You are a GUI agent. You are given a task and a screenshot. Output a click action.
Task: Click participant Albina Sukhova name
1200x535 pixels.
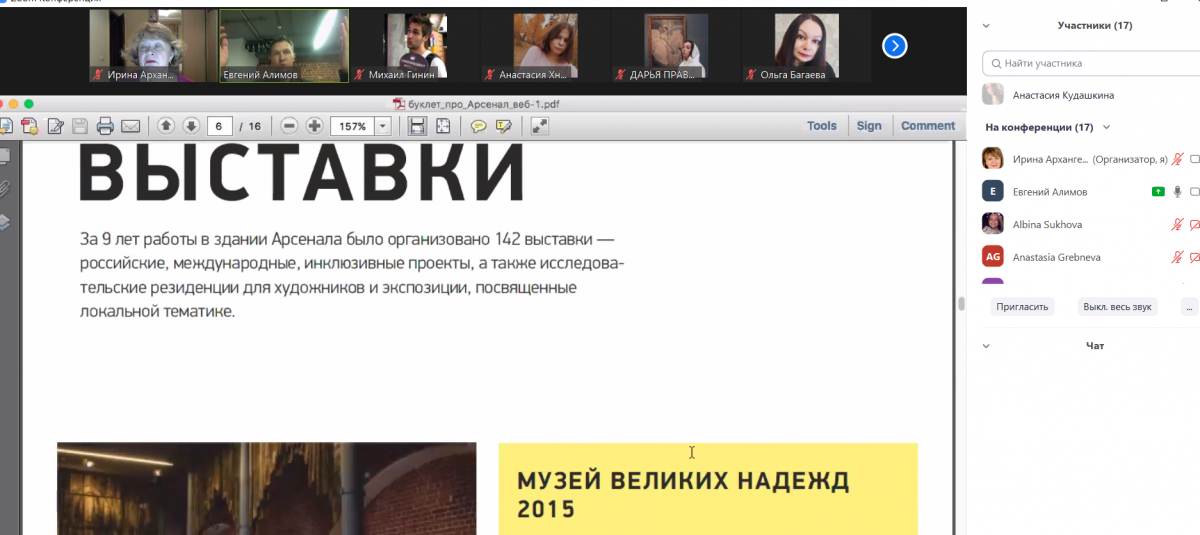pos(1047,224)
